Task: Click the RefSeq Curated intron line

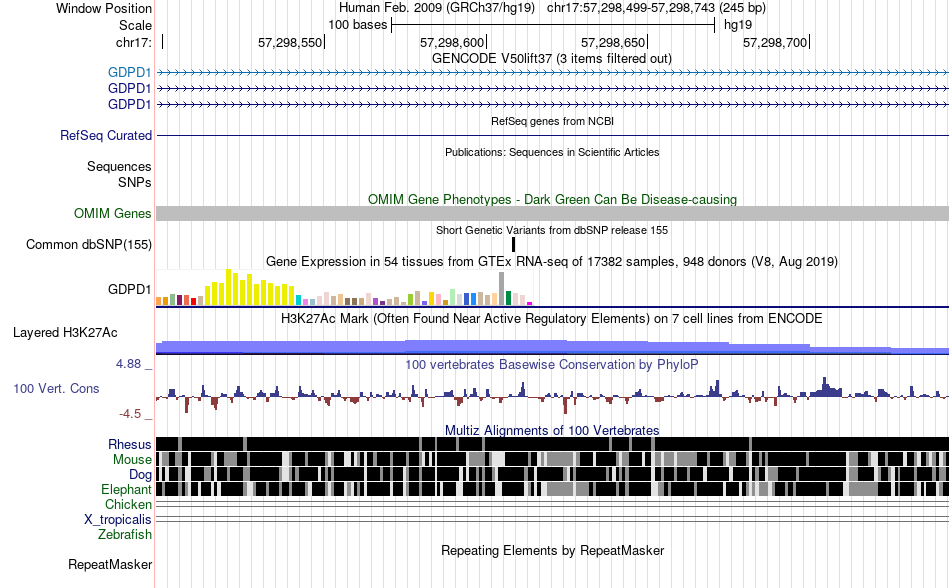Action: coord(553,135)
